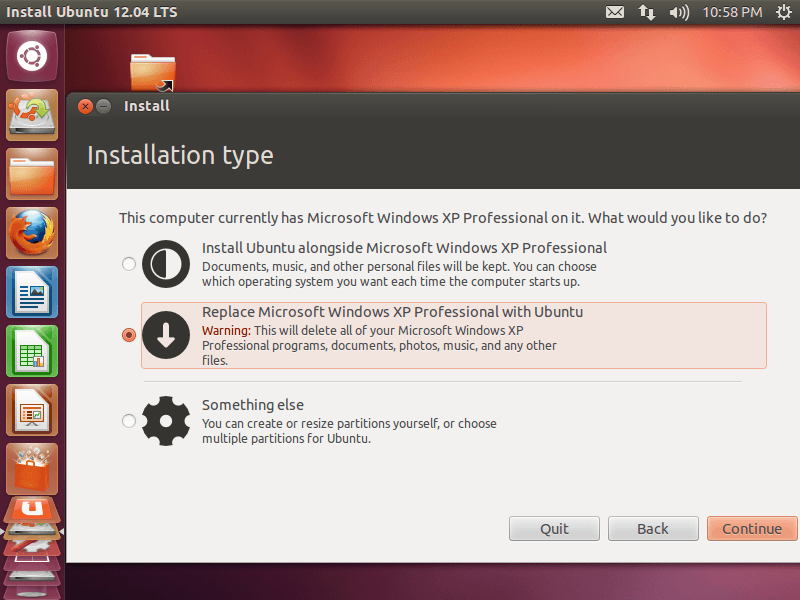Click the Quit button
Screen dimensions: 800x600
554,529
